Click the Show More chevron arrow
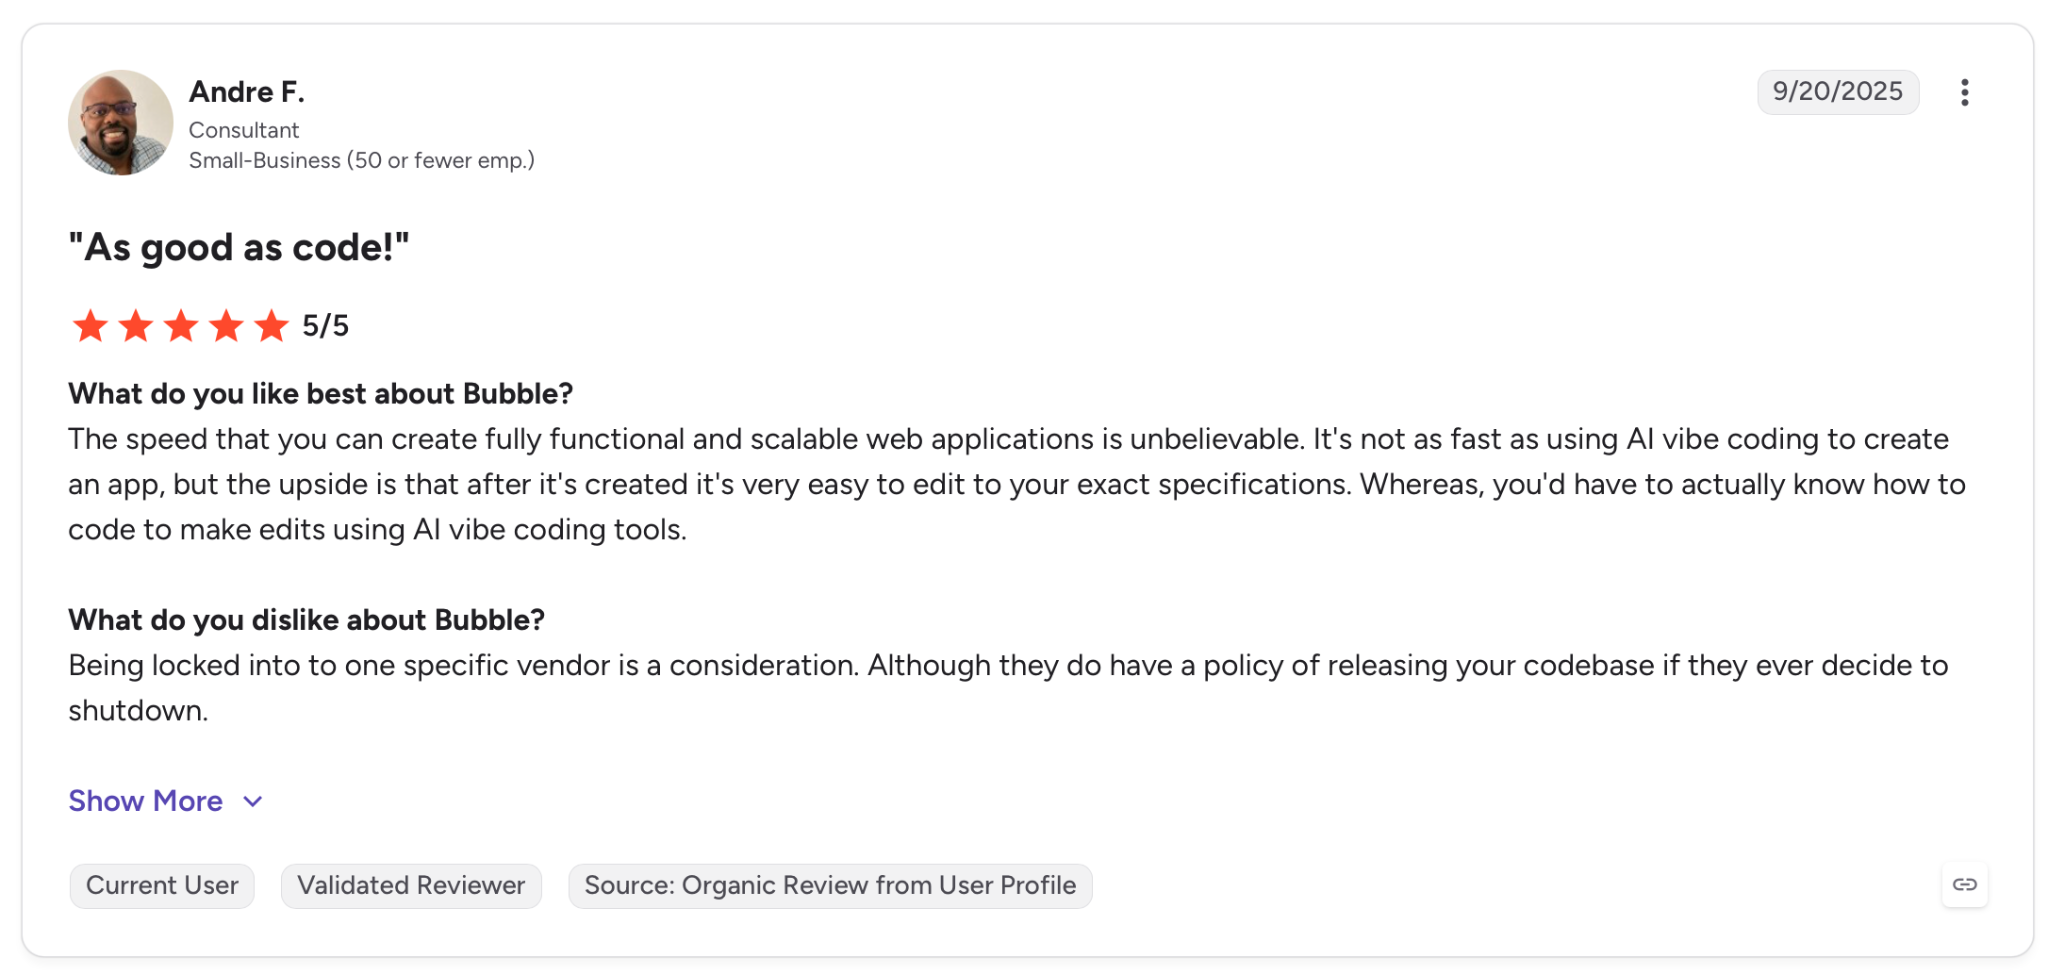The width and height of the screenshot is (2048, 973). pyautogui.click(x=253, y=802)
